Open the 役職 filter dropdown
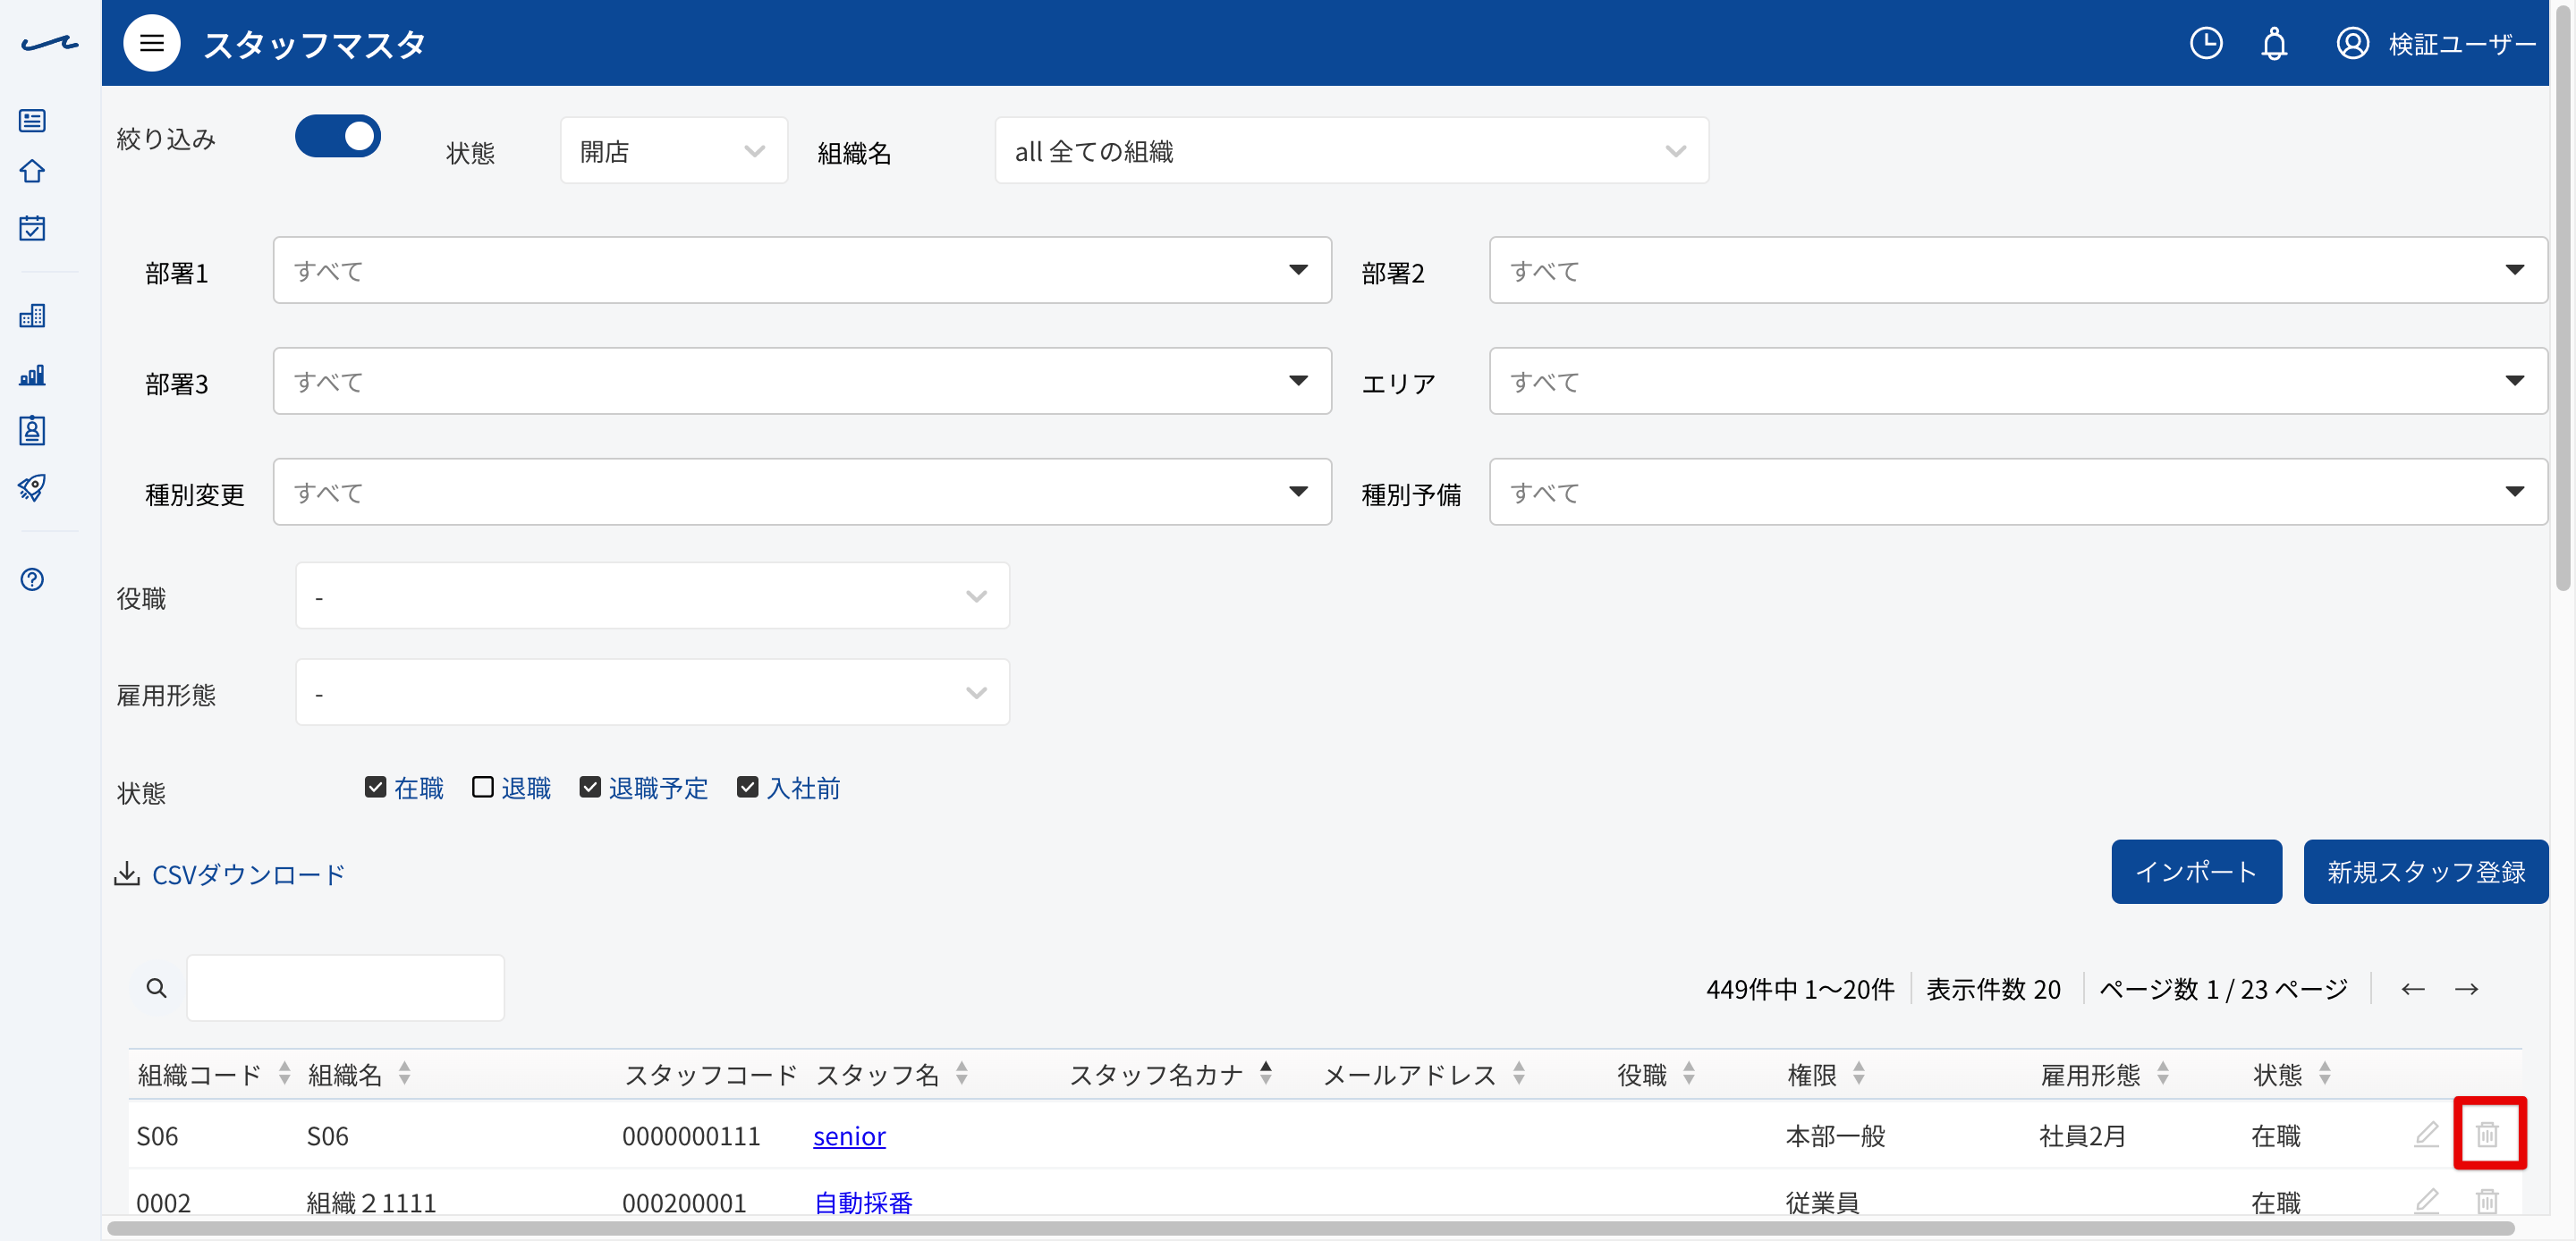The width and height of the screenshot is (2576, 1241). tap(652, 596)
